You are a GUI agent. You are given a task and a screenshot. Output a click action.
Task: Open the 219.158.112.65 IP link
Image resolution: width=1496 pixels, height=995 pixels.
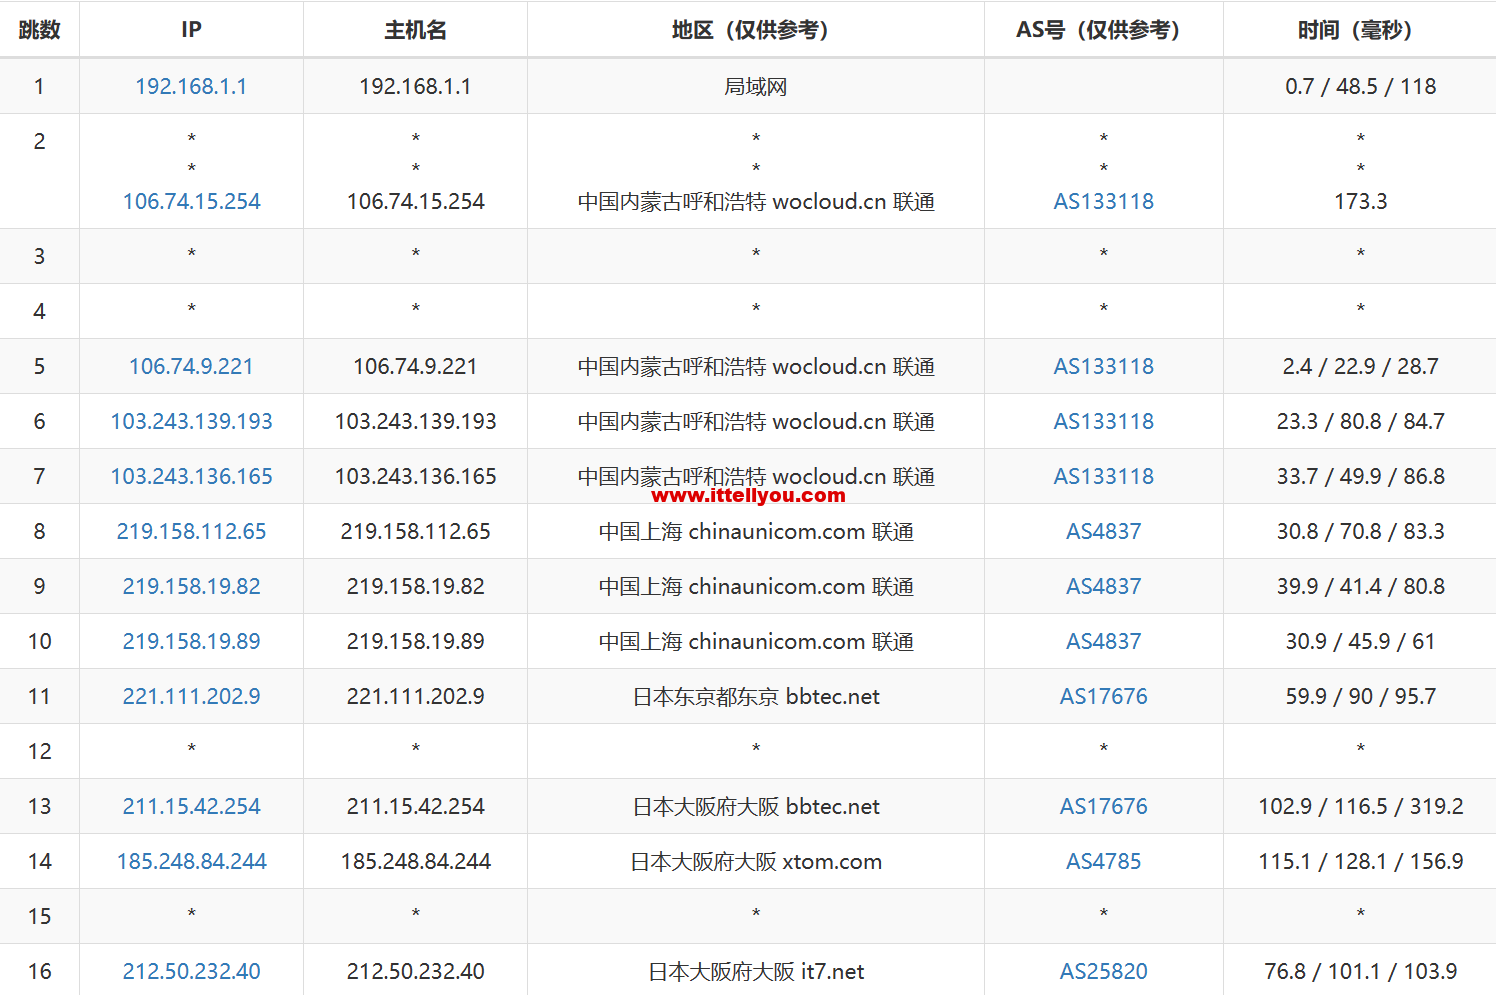coord(191,532)
